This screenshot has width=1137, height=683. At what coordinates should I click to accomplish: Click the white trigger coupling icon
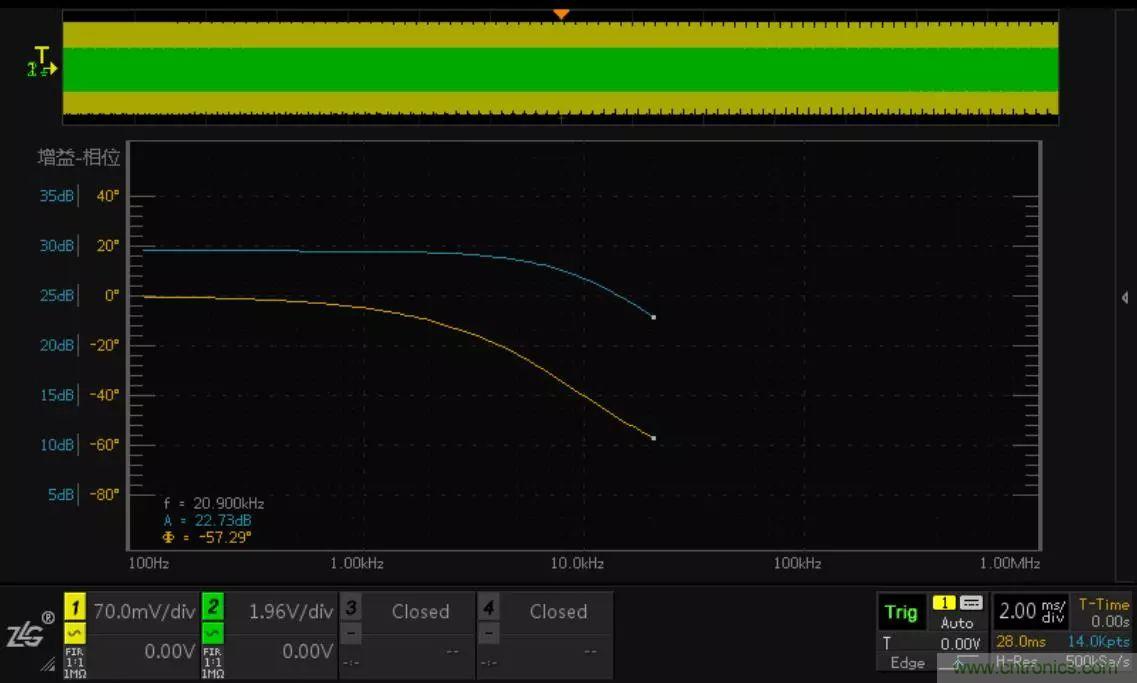971,603
